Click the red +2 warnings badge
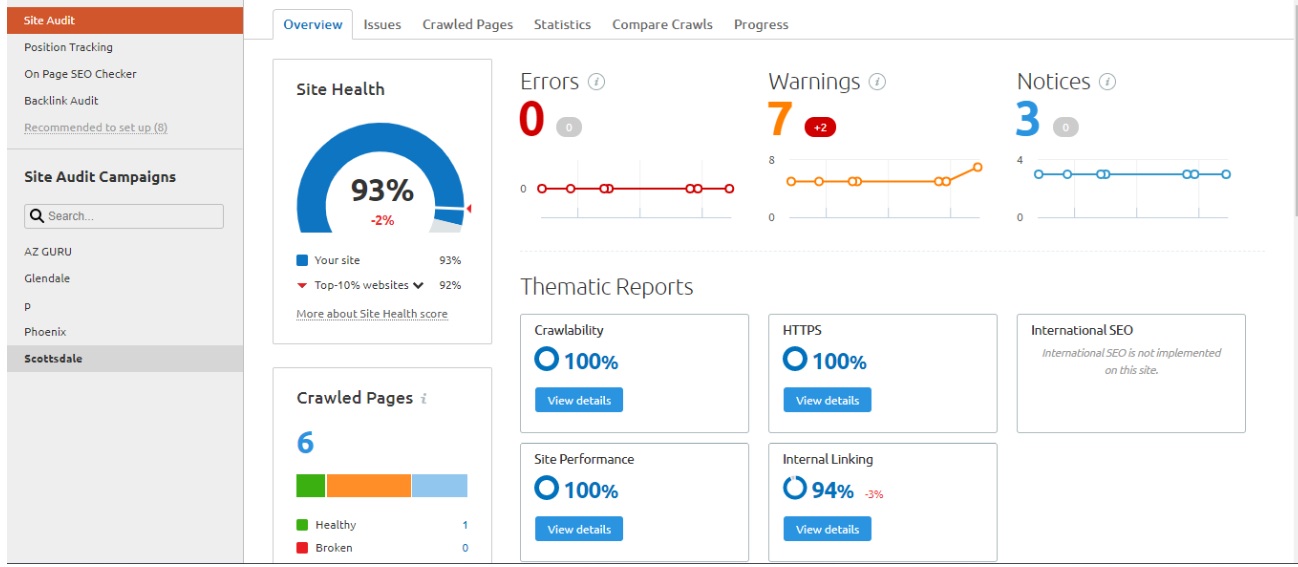1298x567 pixels. 820,127
